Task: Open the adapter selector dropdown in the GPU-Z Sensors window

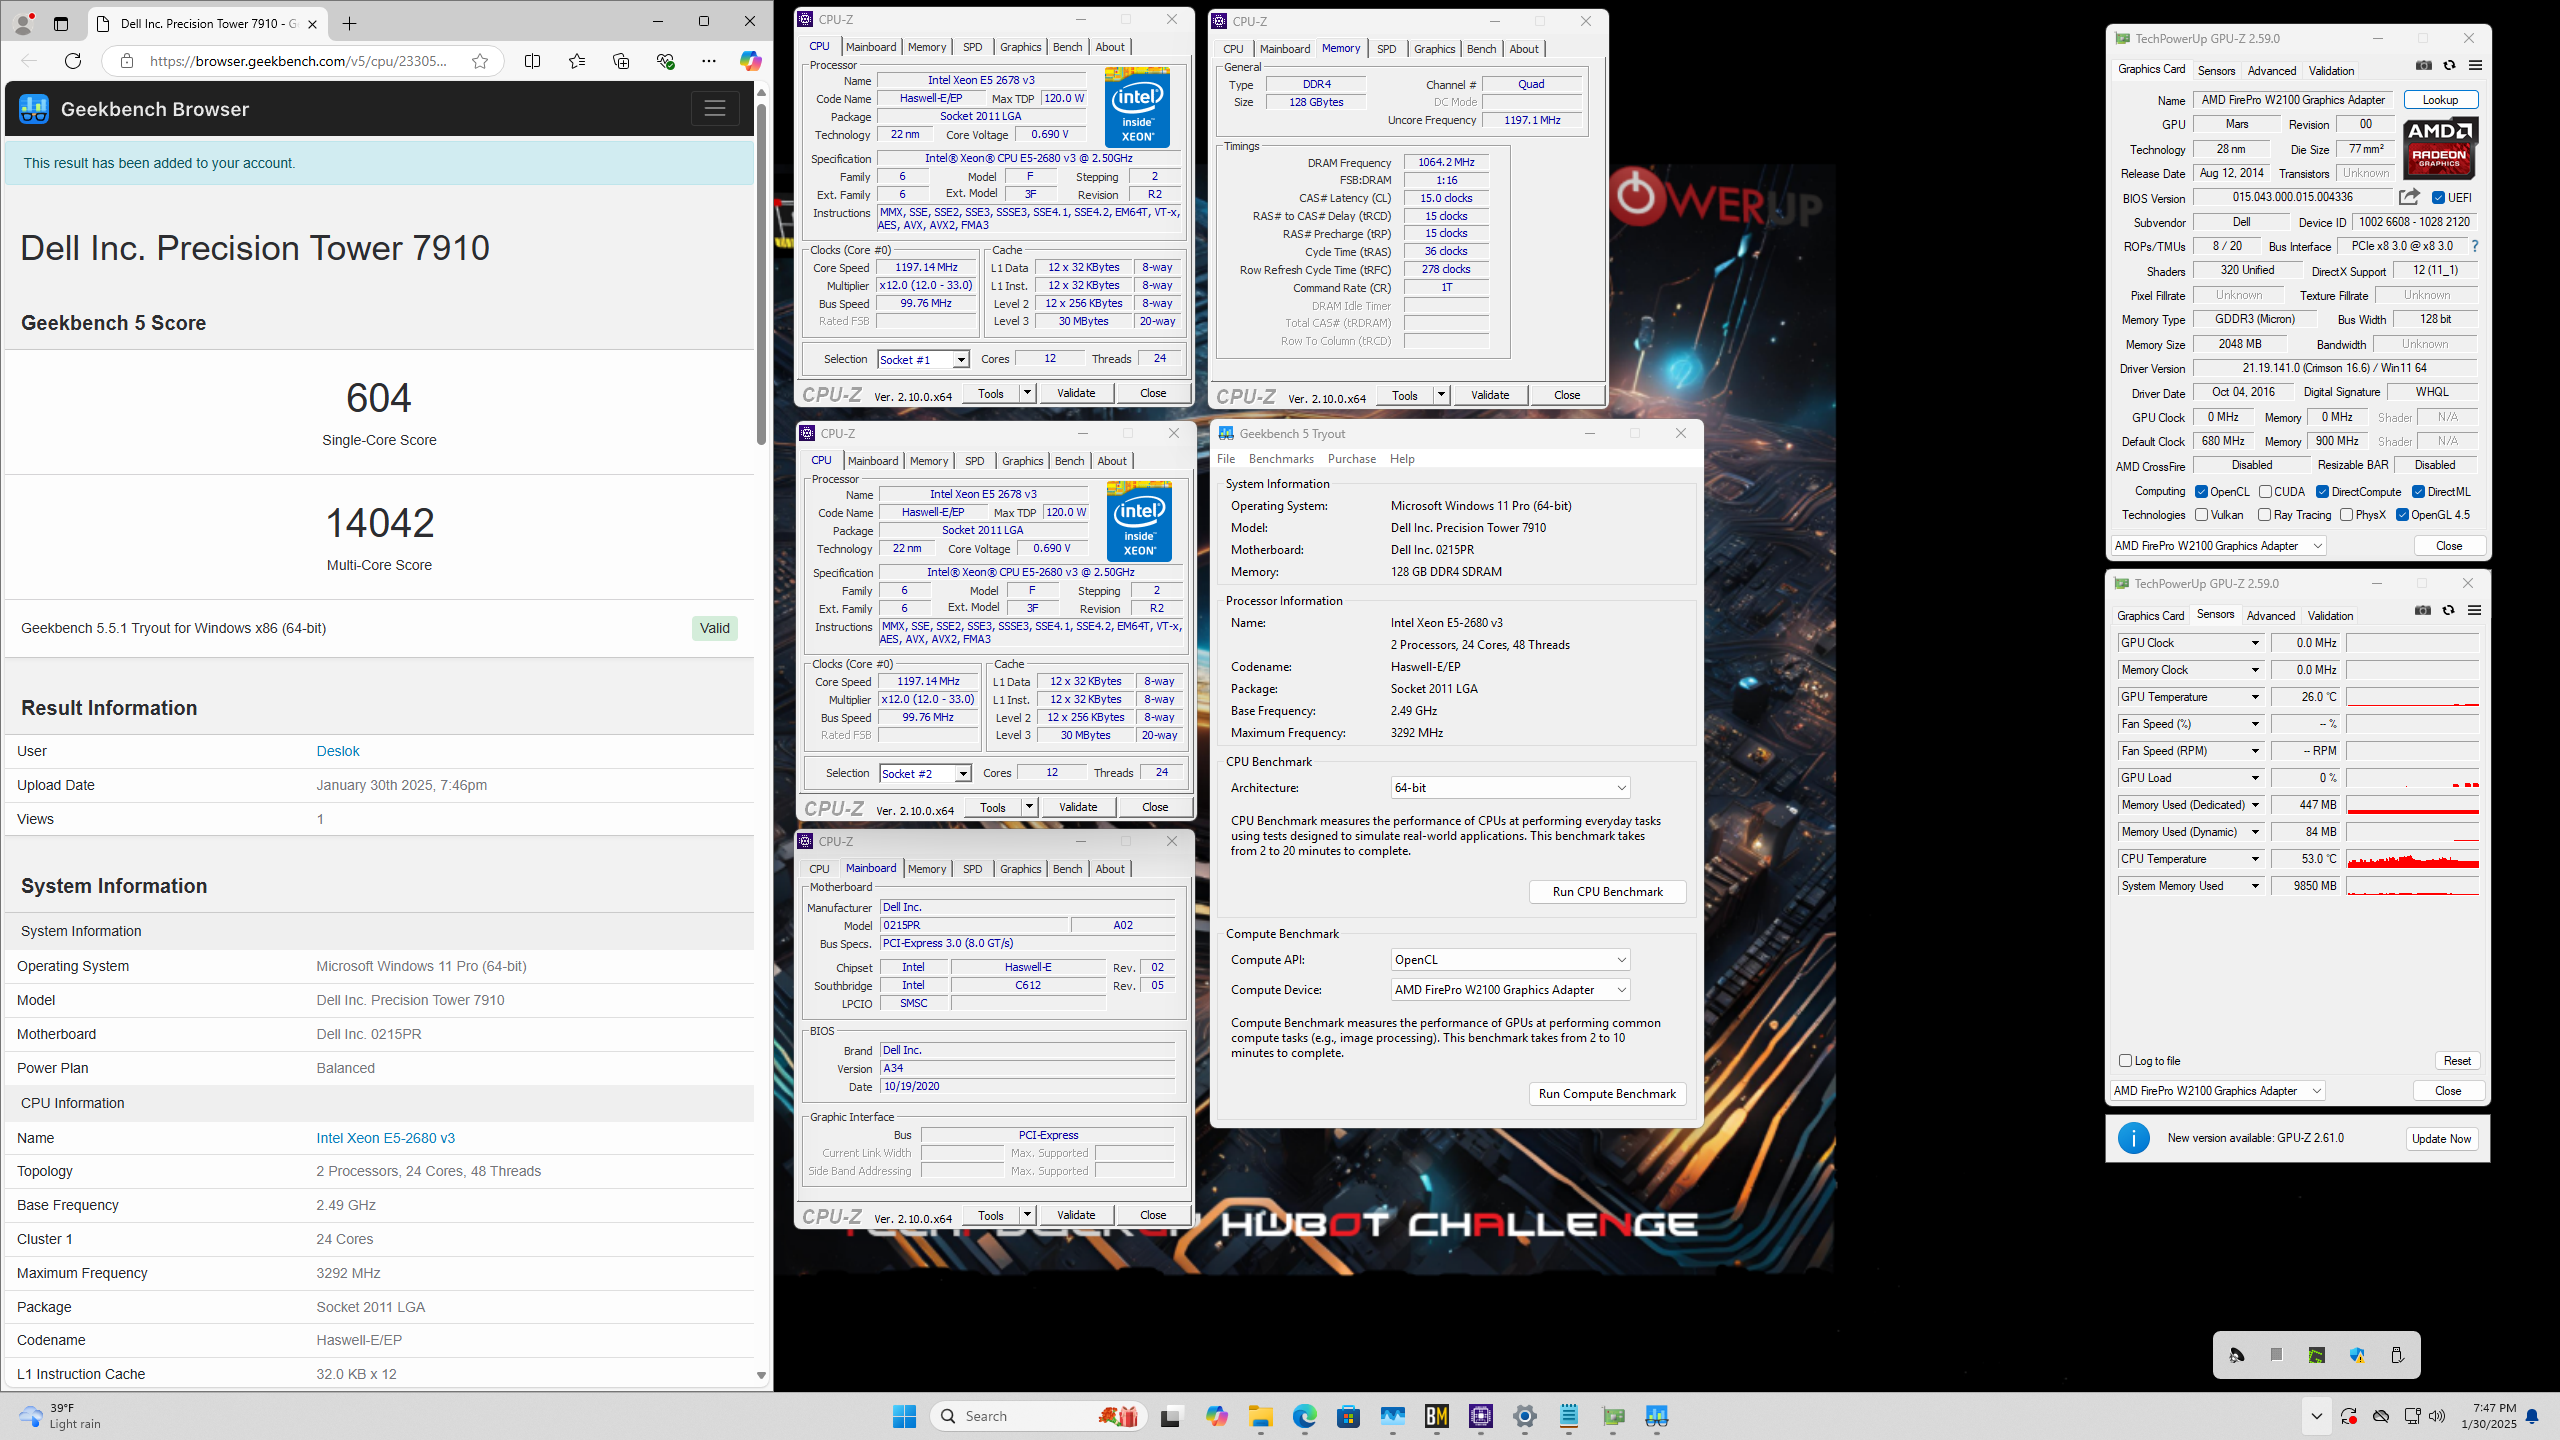Action: click(x=2218, y=1090)
